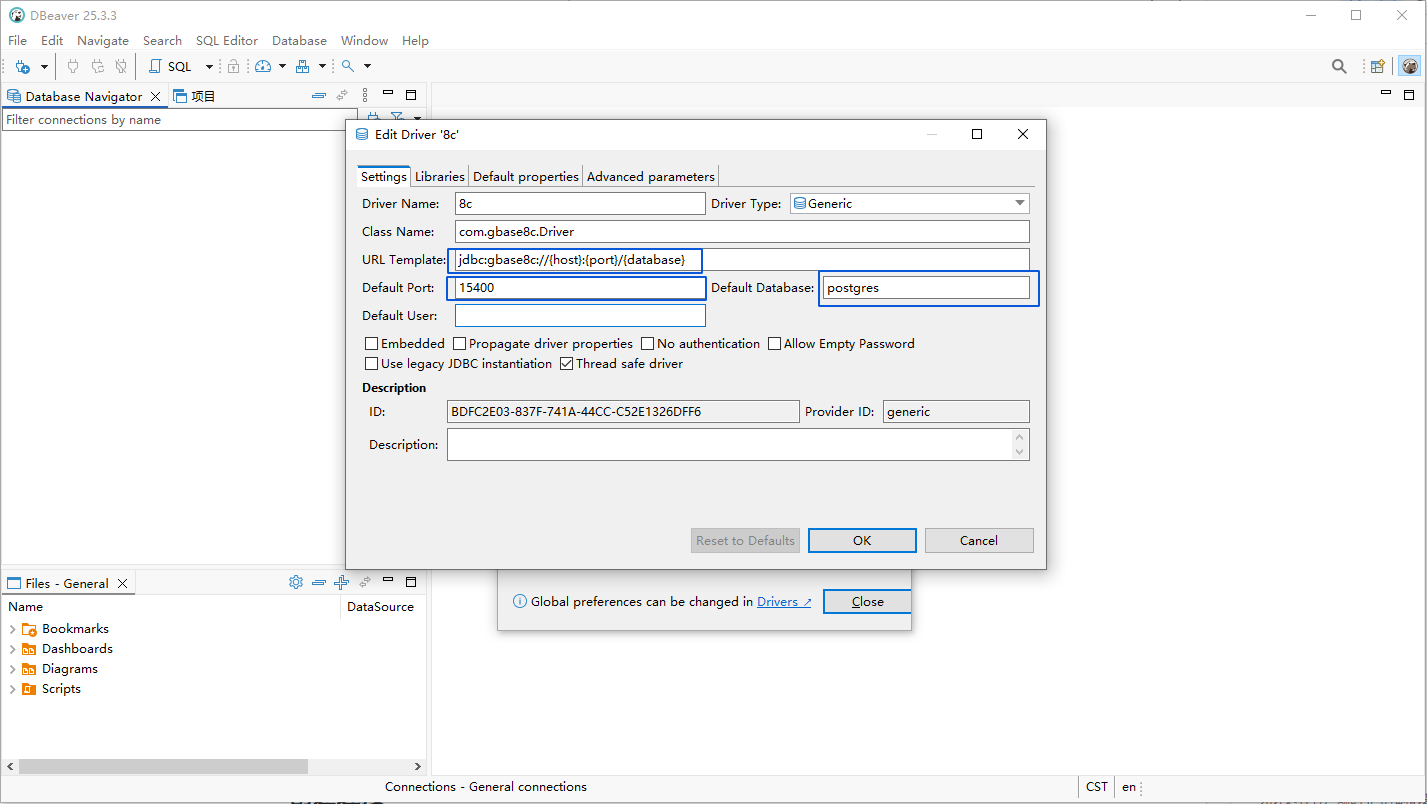Enable the Embedded checkbox
This screenshot has width=1427, height=804.
tap(372, 344)
